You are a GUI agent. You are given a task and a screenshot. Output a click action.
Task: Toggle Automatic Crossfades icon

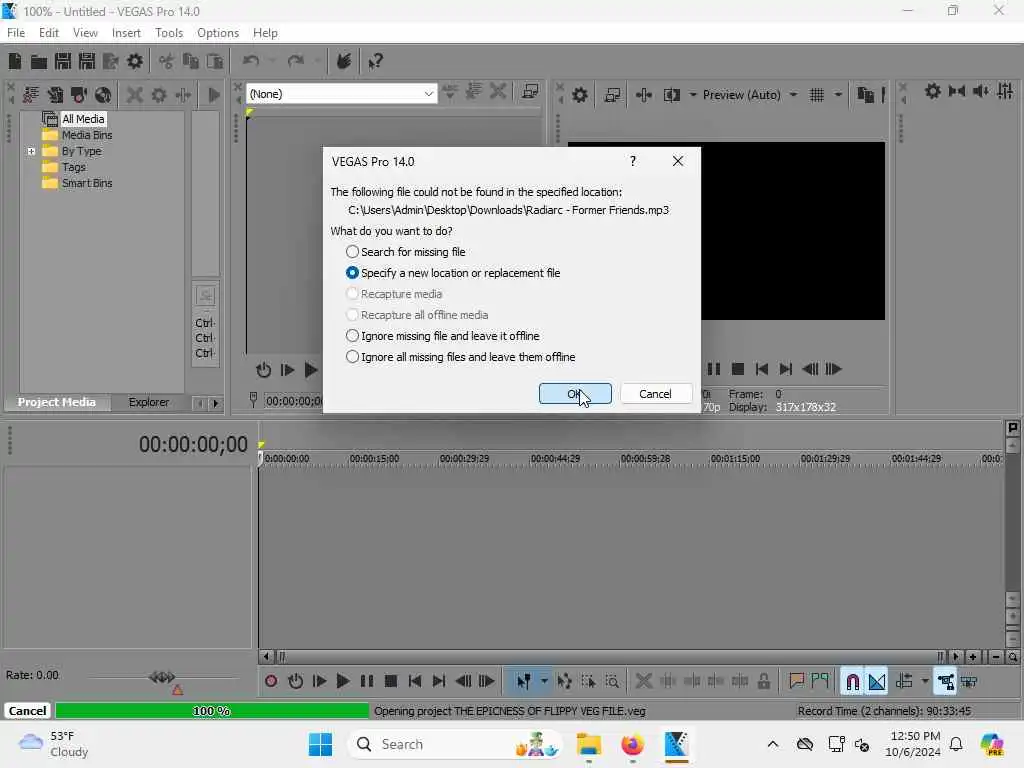876,681
